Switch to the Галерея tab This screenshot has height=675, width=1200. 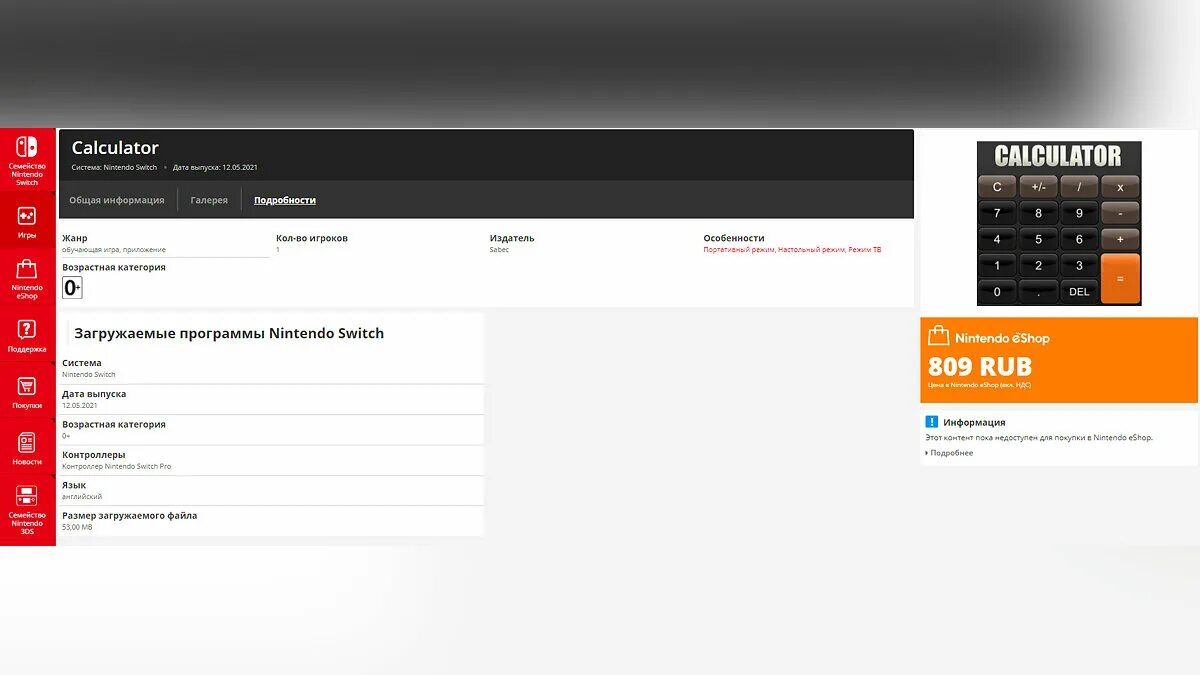coord(209,200)
